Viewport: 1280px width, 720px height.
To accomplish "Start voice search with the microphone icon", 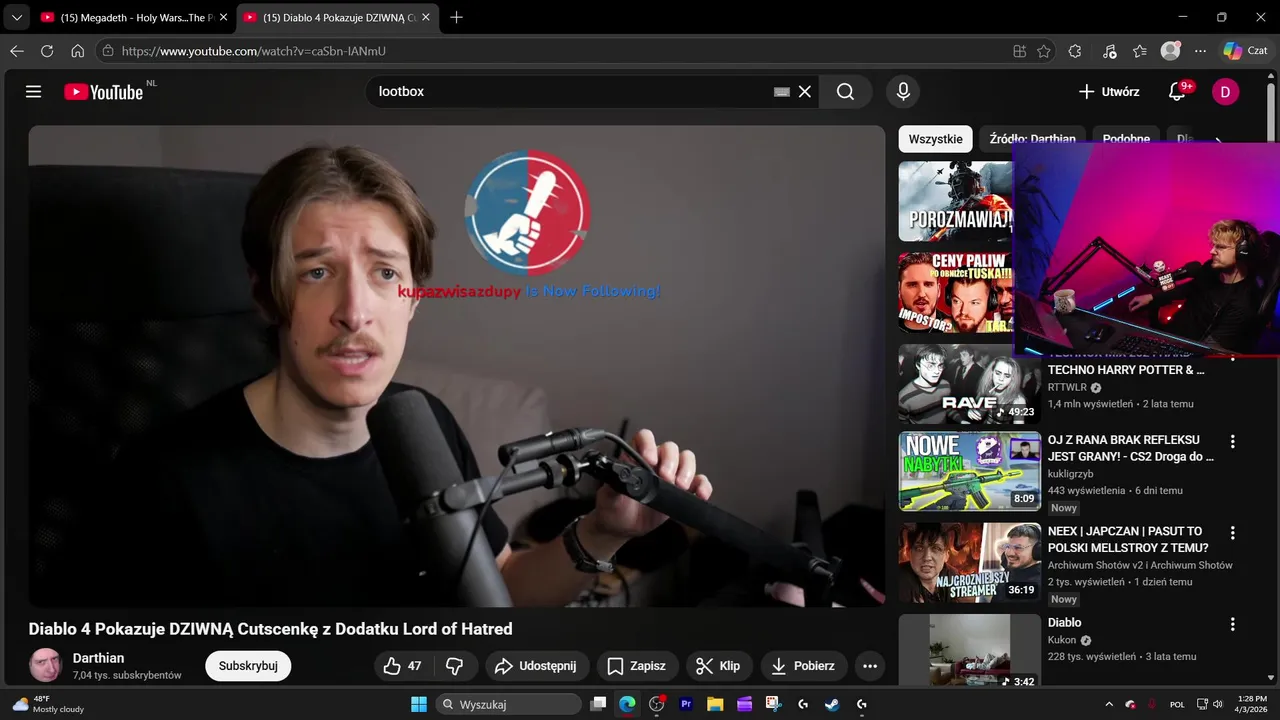I will point(903,92).
